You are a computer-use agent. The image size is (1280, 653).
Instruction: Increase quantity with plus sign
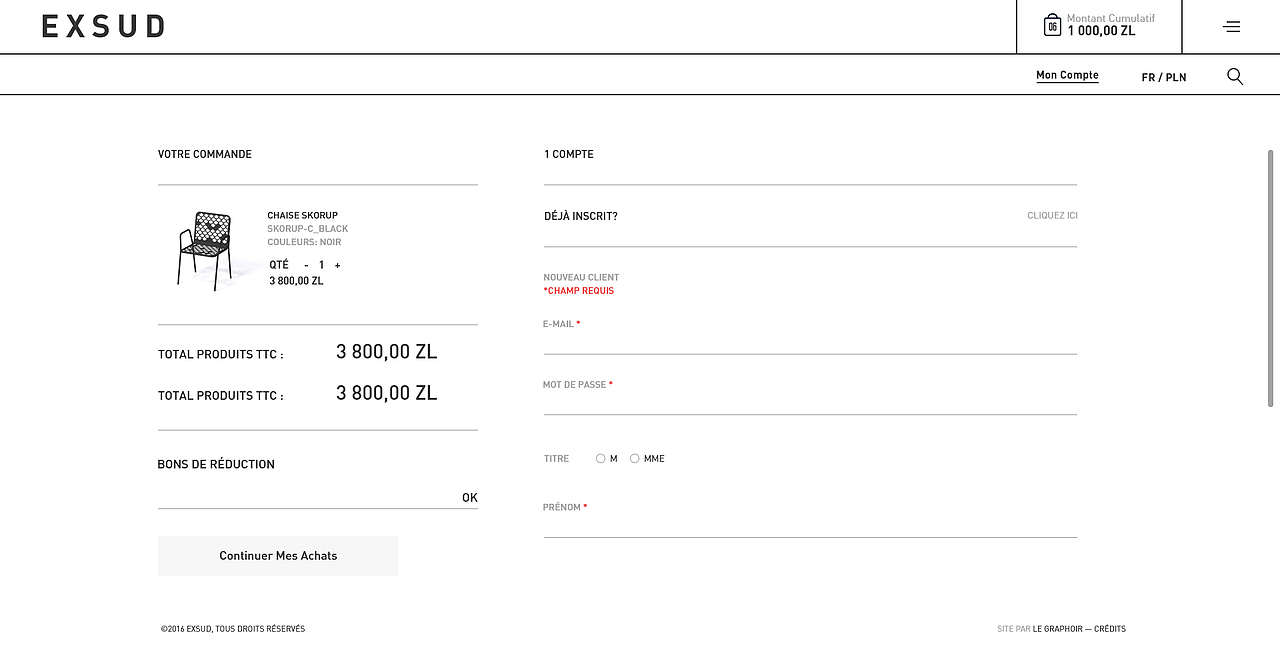coord(338,265)
